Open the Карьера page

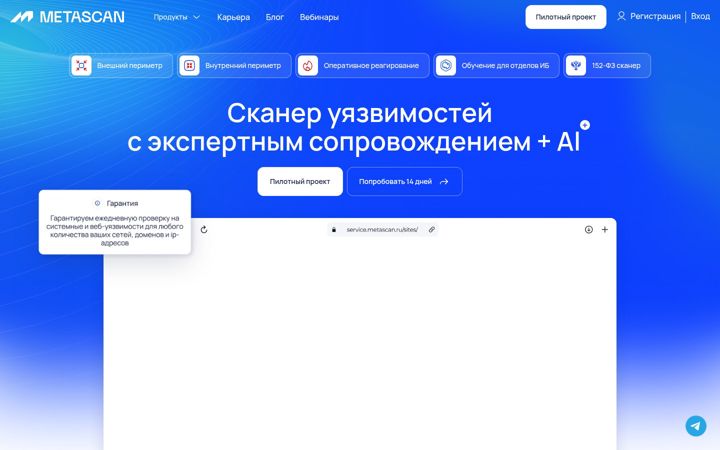click(233, 17)
